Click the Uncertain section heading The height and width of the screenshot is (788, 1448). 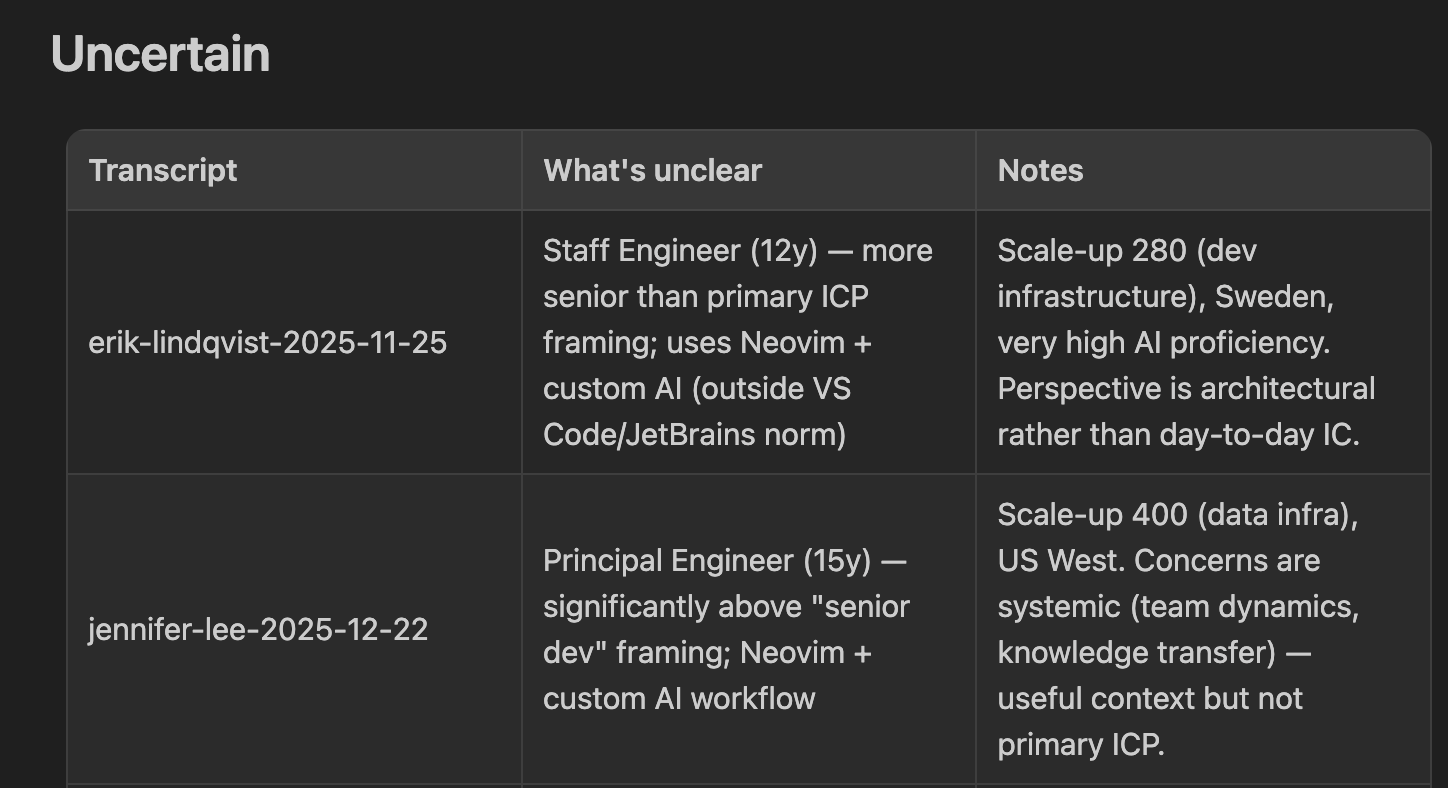tap(160, 53)
